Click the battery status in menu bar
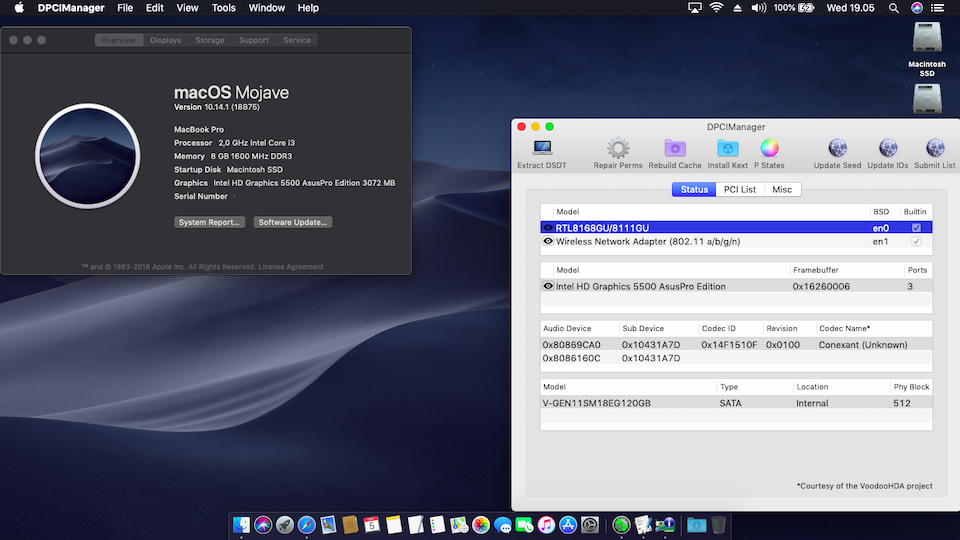Screen dimensions: 960x540 793,8
